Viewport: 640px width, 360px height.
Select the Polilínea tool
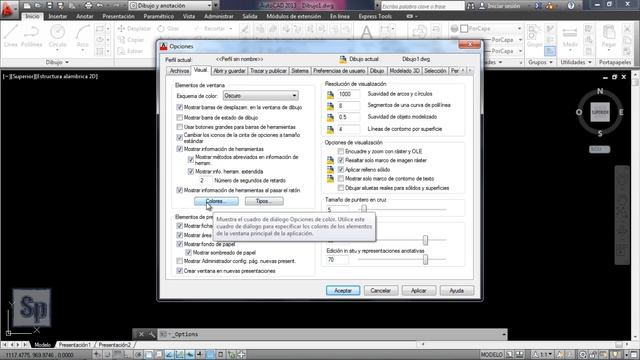pyautogui.click(x=31, y=36)
